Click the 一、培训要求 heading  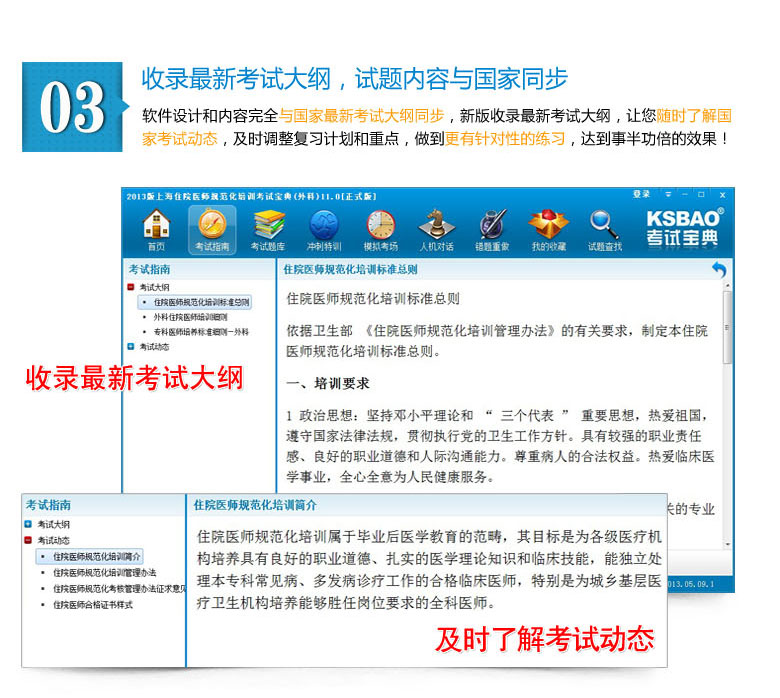328,384
